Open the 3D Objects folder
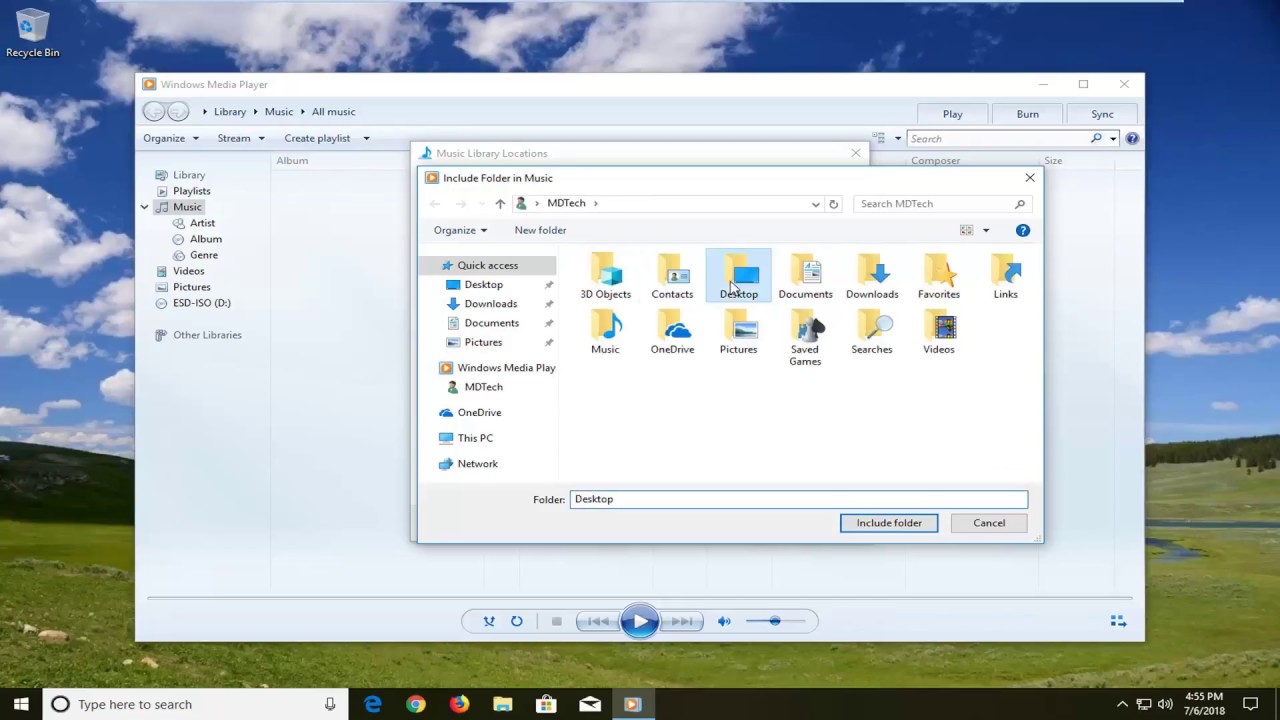The width and height of the screenshot is (1280, 720). [x=605, y=276]
